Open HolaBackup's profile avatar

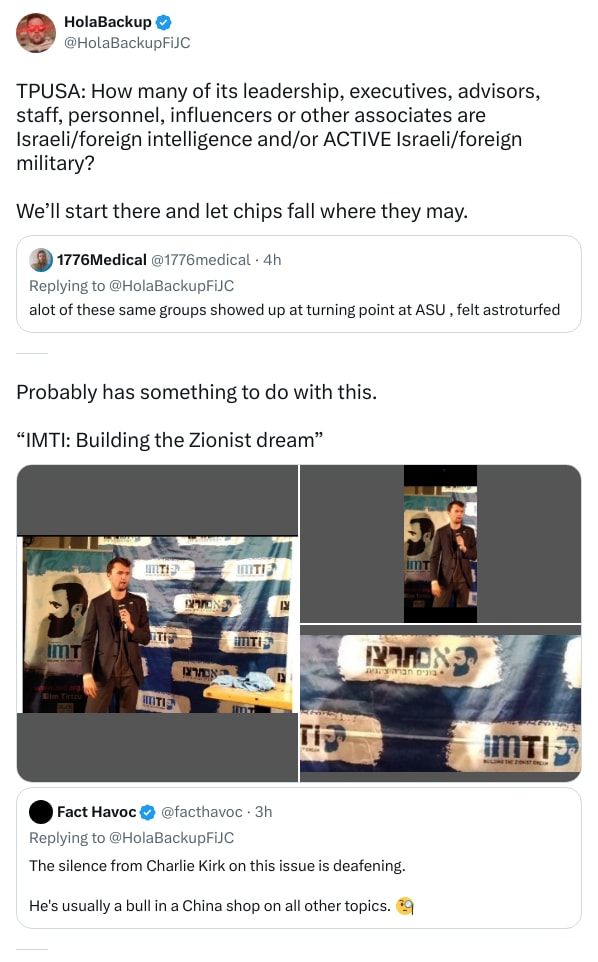coord(36,32)
